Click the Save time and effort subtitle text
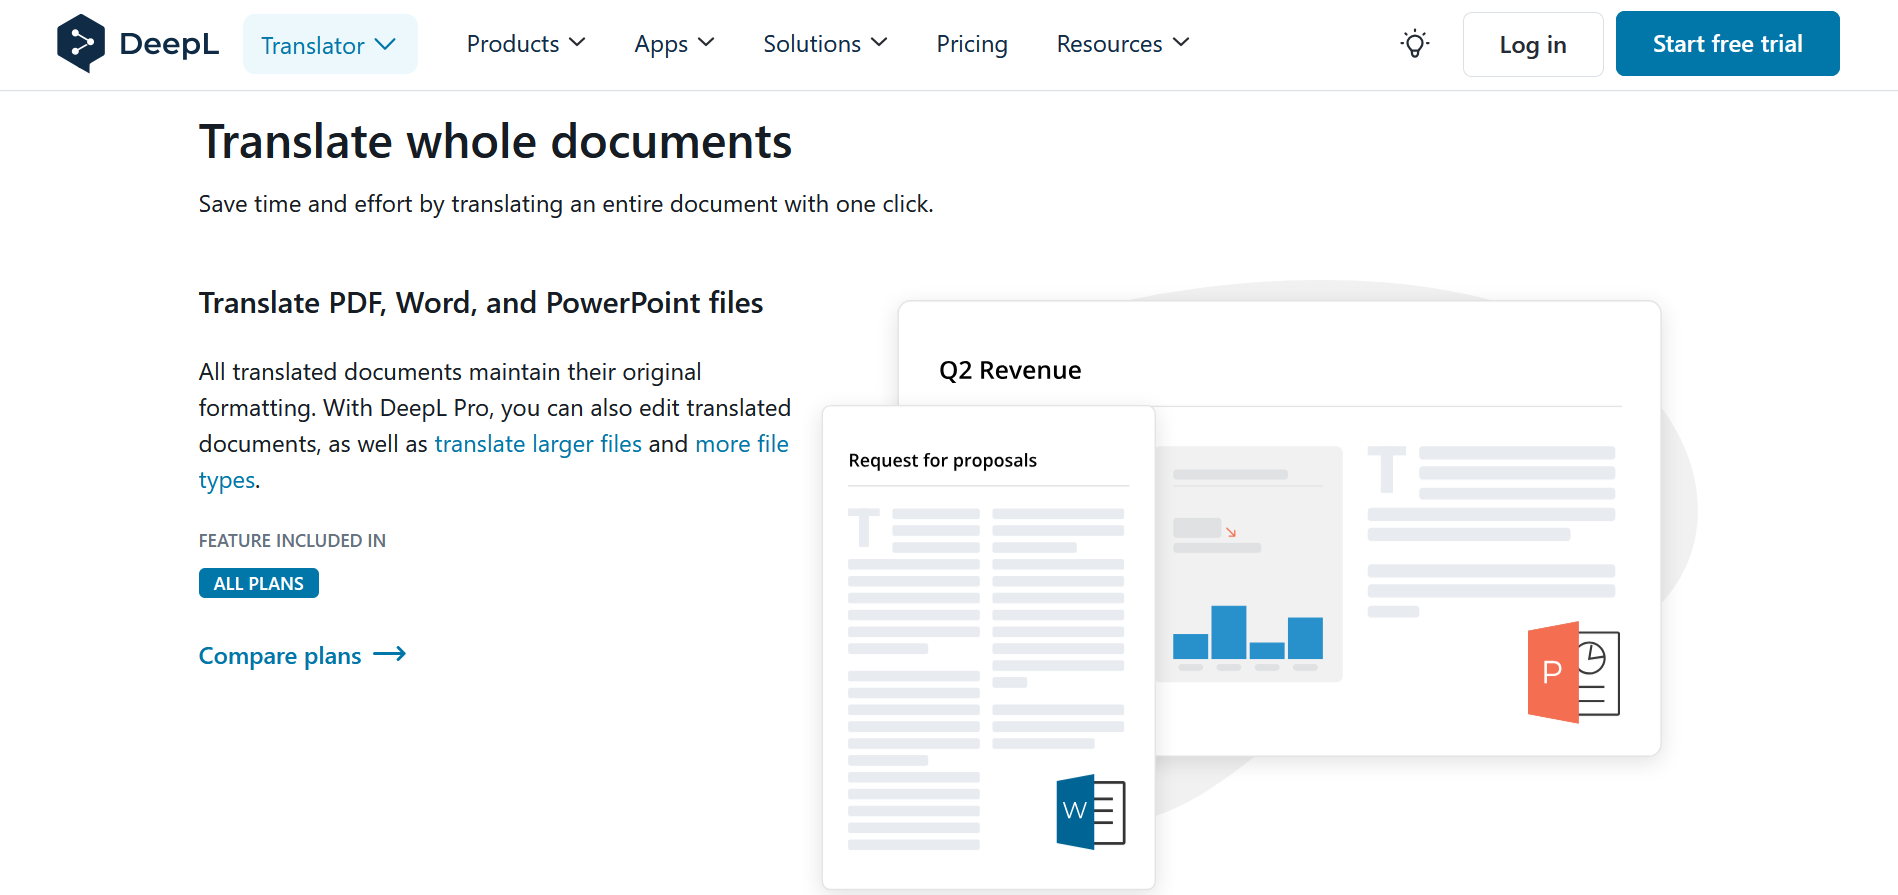 point(566,204)
